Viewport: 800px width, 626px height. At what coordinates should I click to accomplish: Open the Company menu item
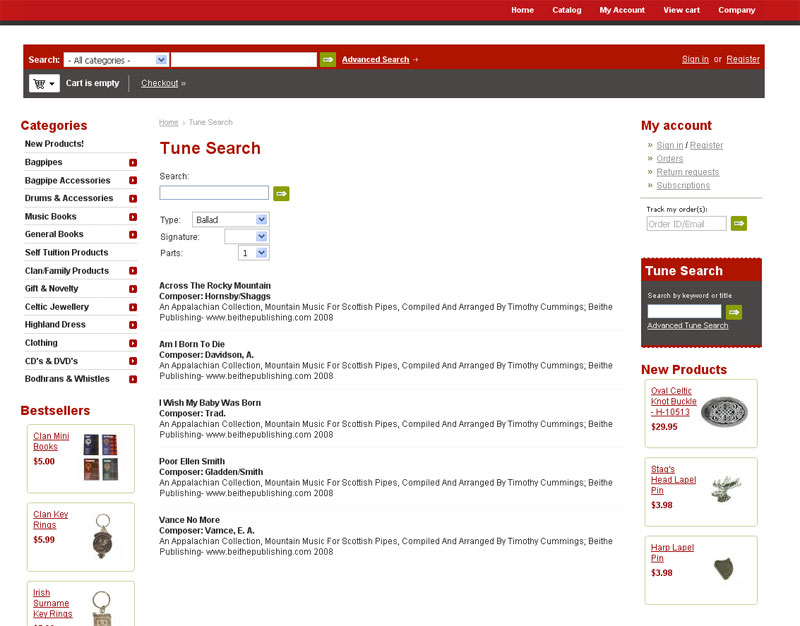point(736,10)
